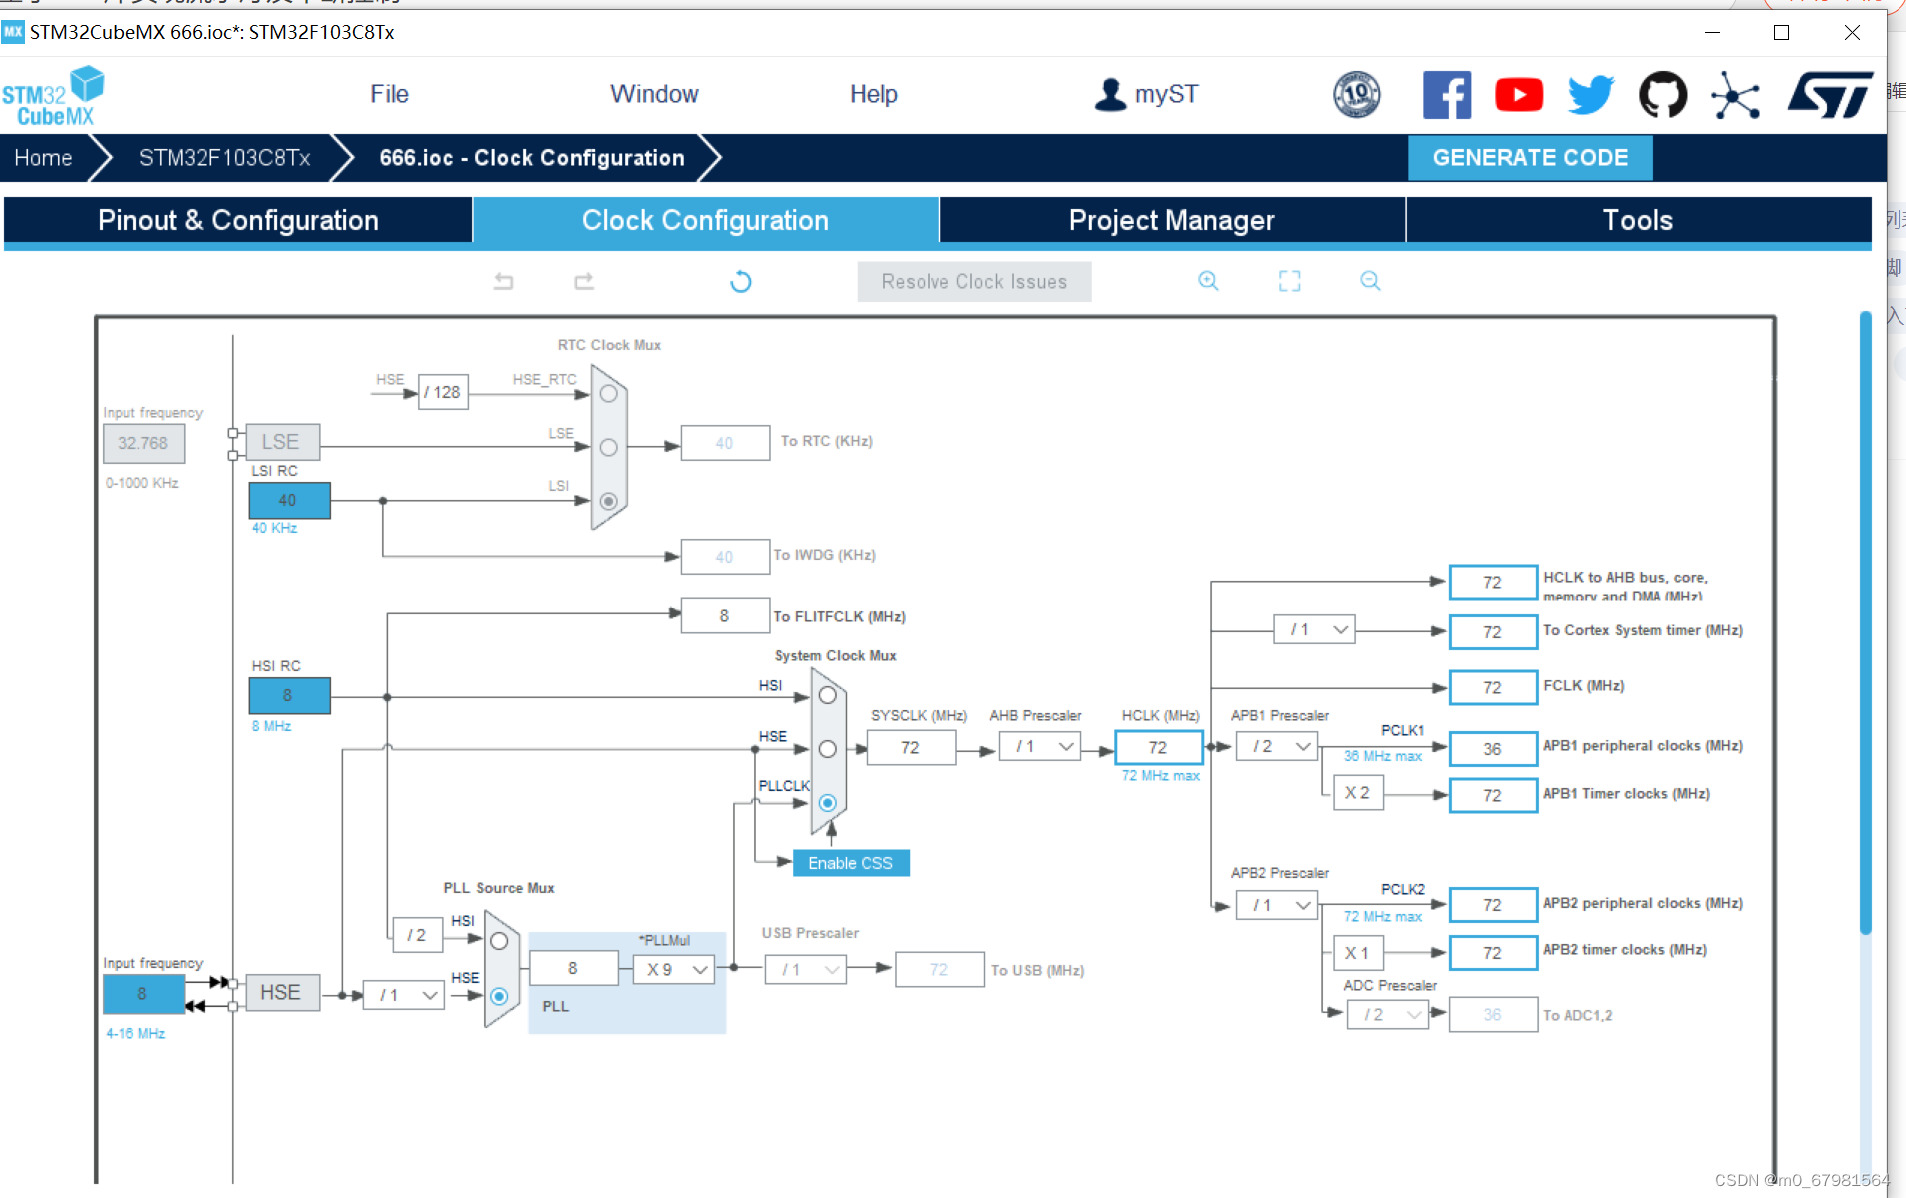Open the HSE /1 prescaler dropdown
1906x1198 pixels.
[404, 995]
